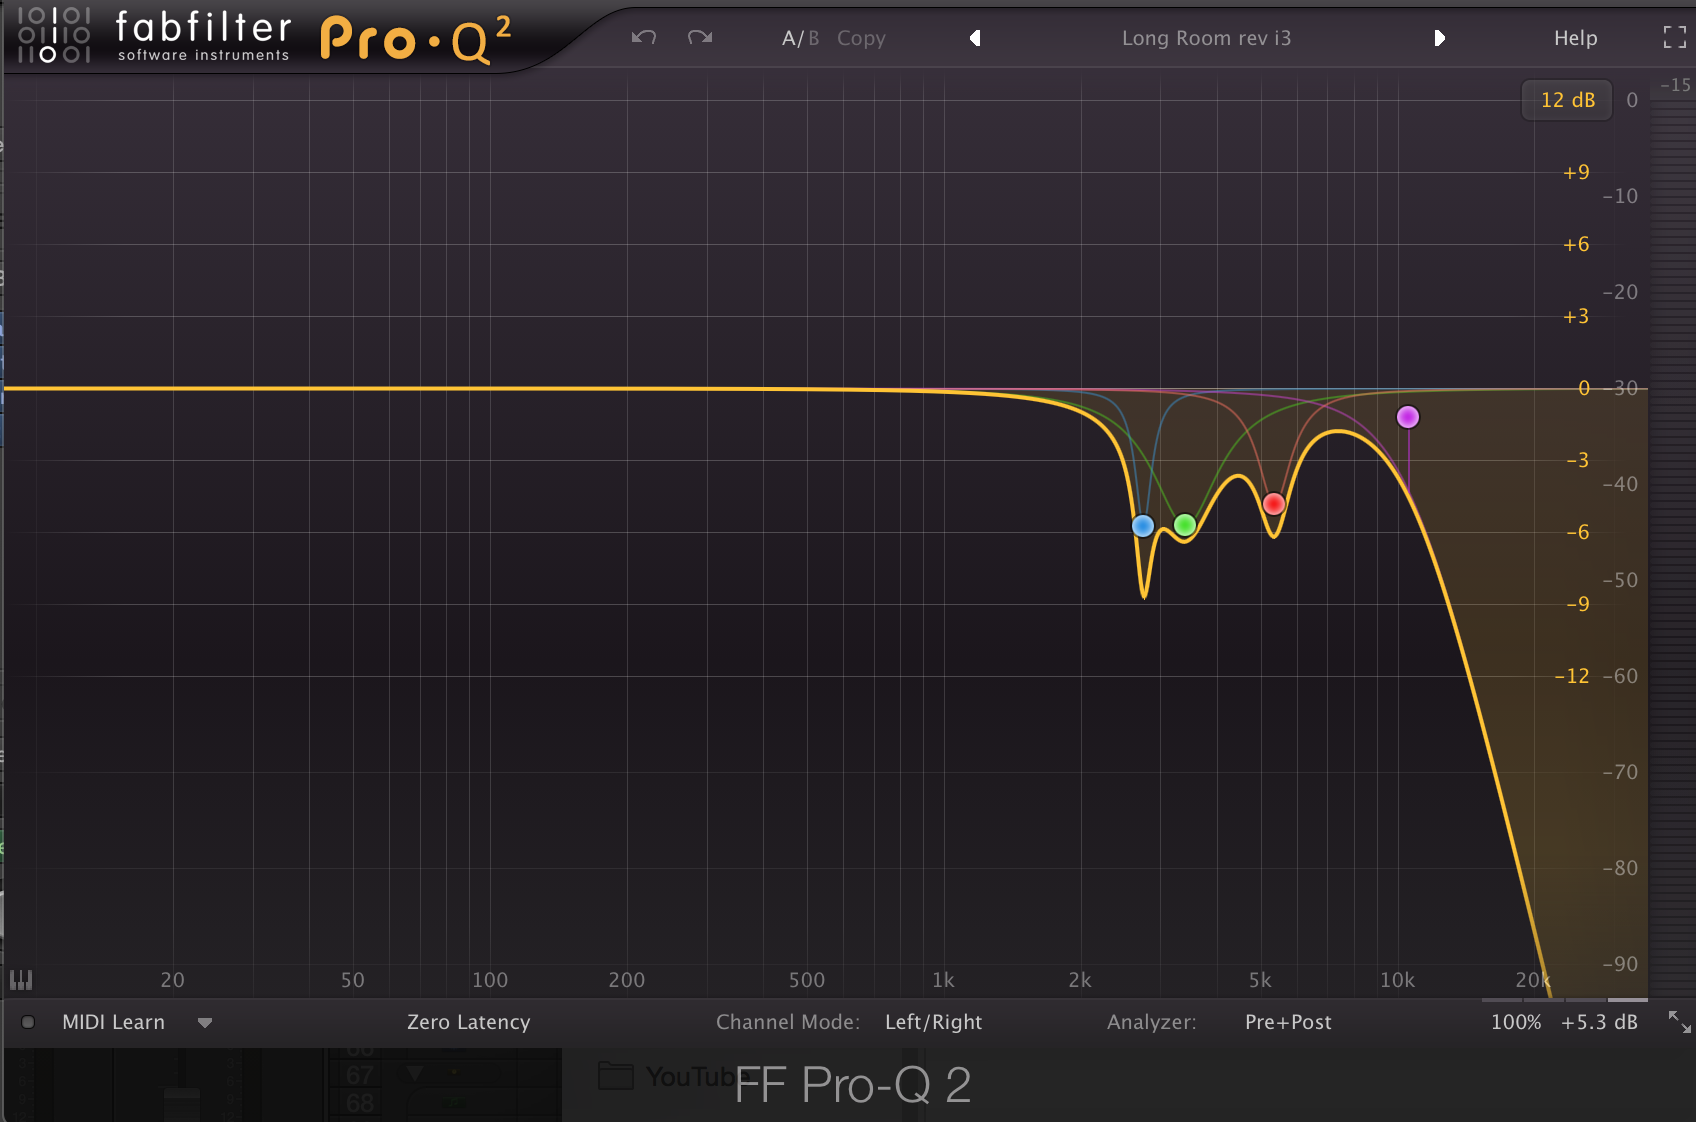This screenshot has width=1696, height=1122.
Task: Click the redo arrow icon
Action: [700, 37]
